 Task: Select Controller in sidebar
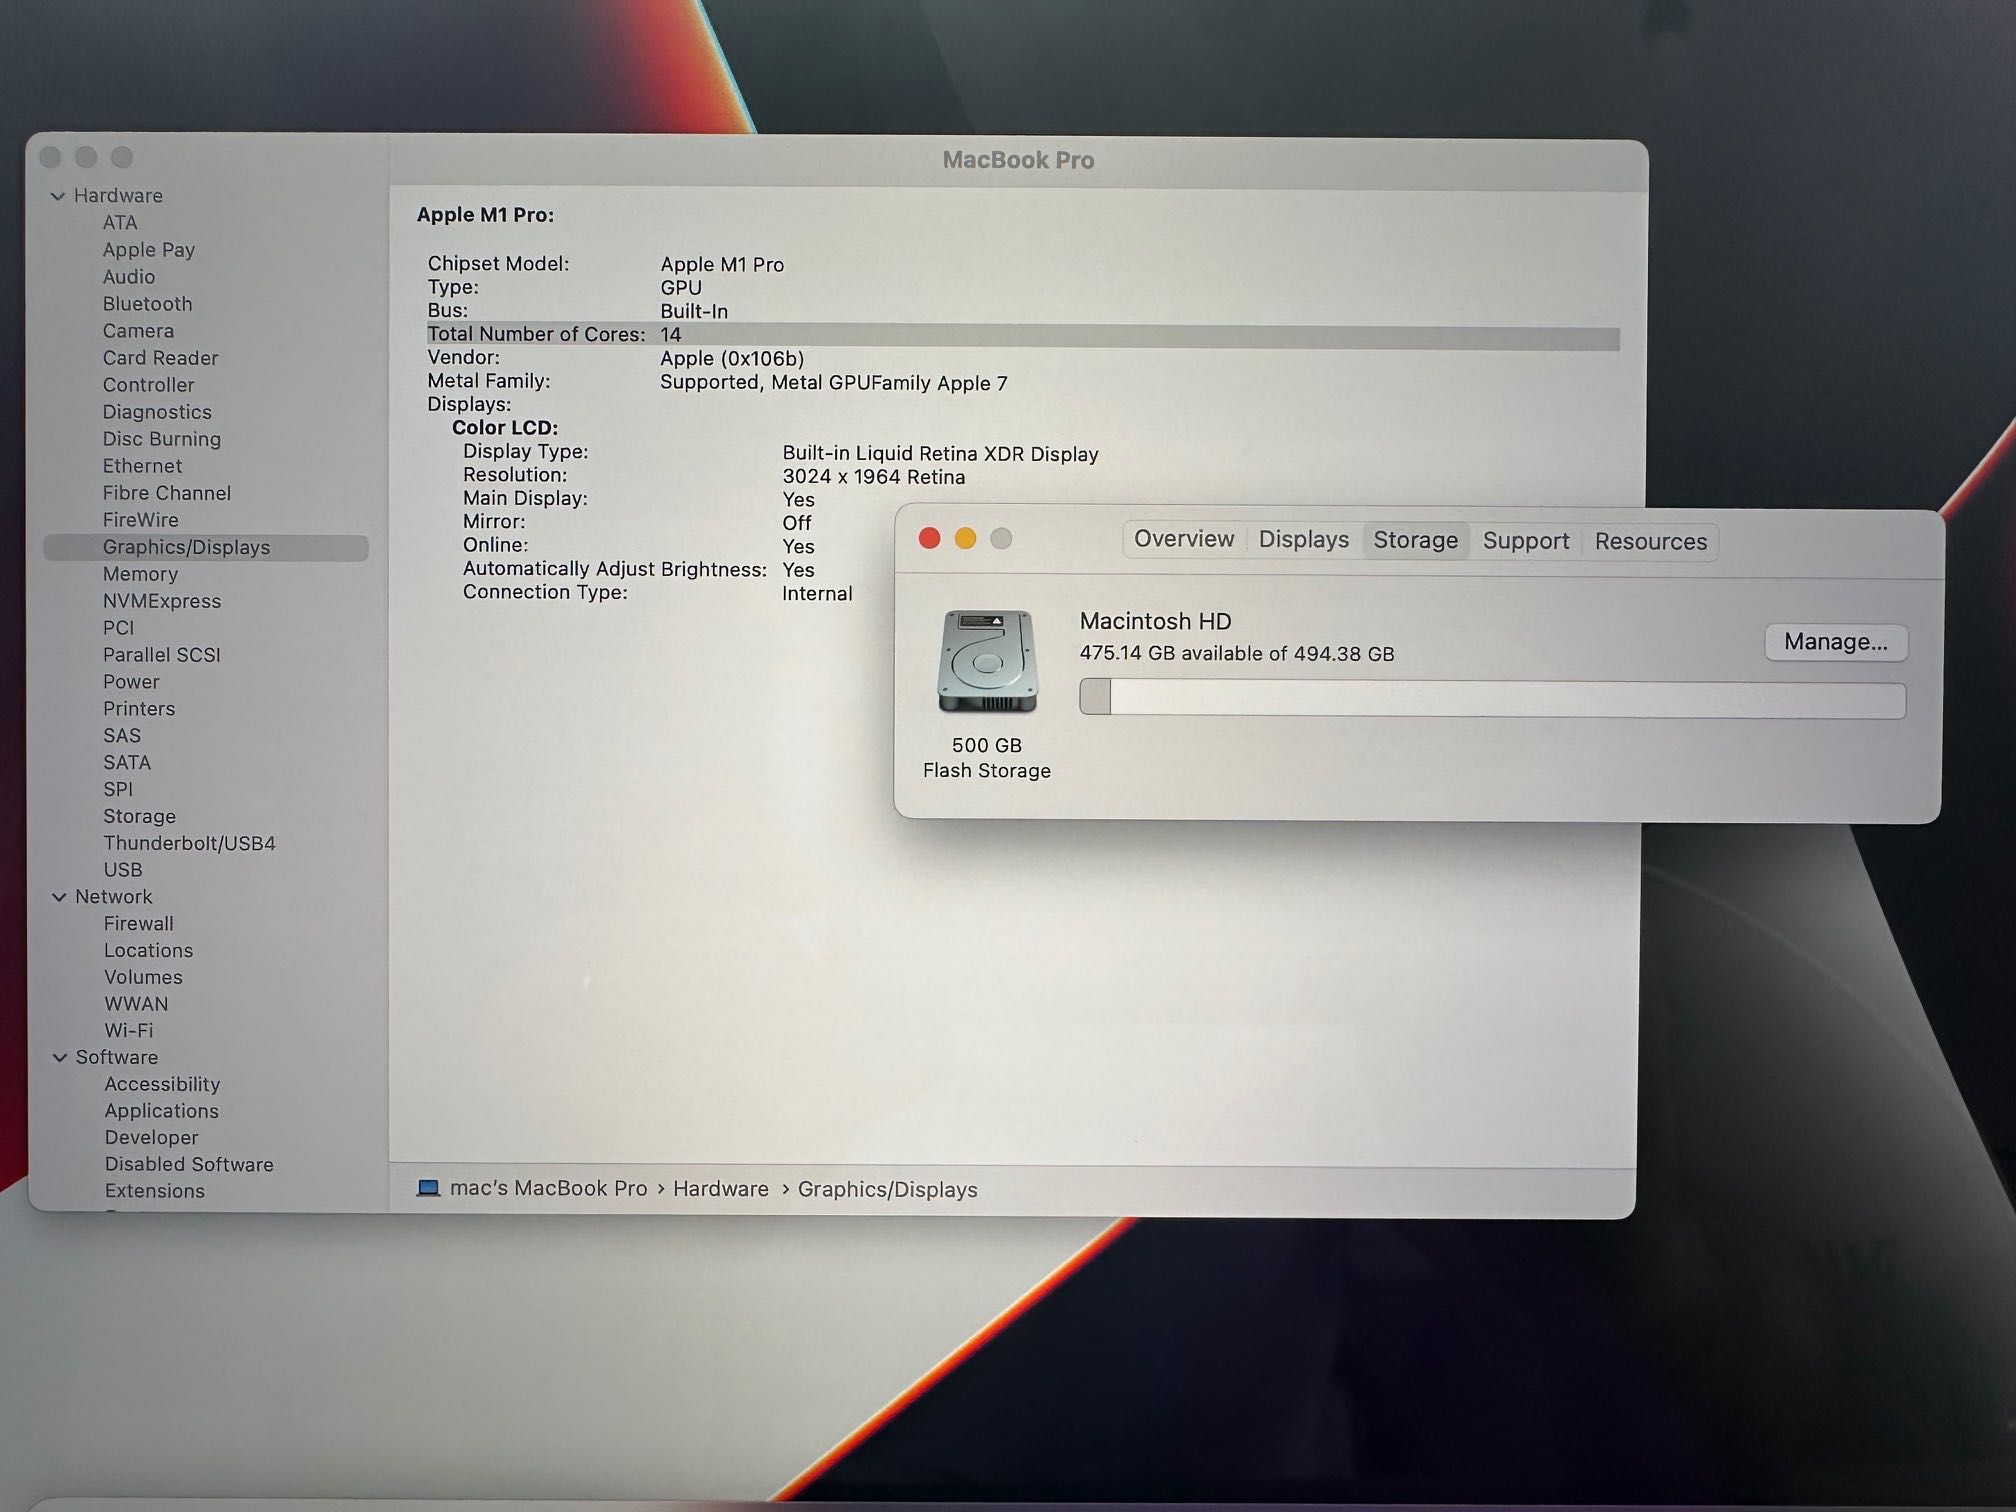point(148,385)
